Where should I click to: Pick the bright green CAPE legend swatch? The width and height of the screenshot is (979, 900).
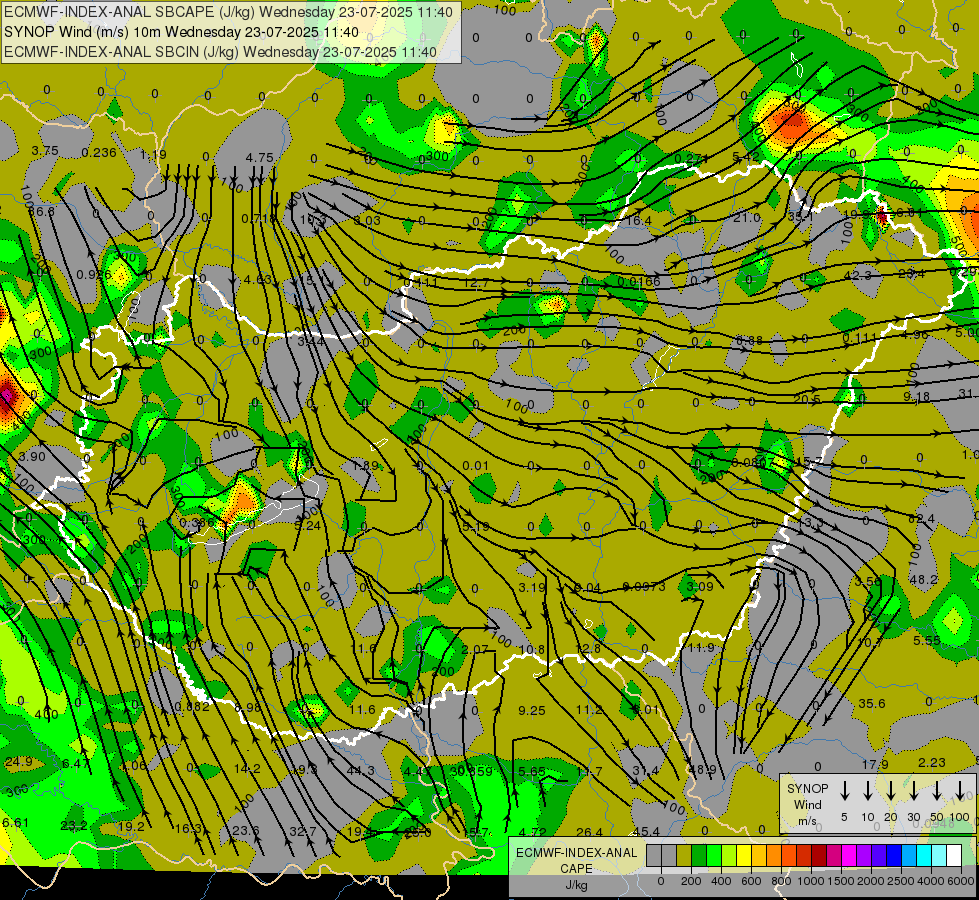click(714, 856)
